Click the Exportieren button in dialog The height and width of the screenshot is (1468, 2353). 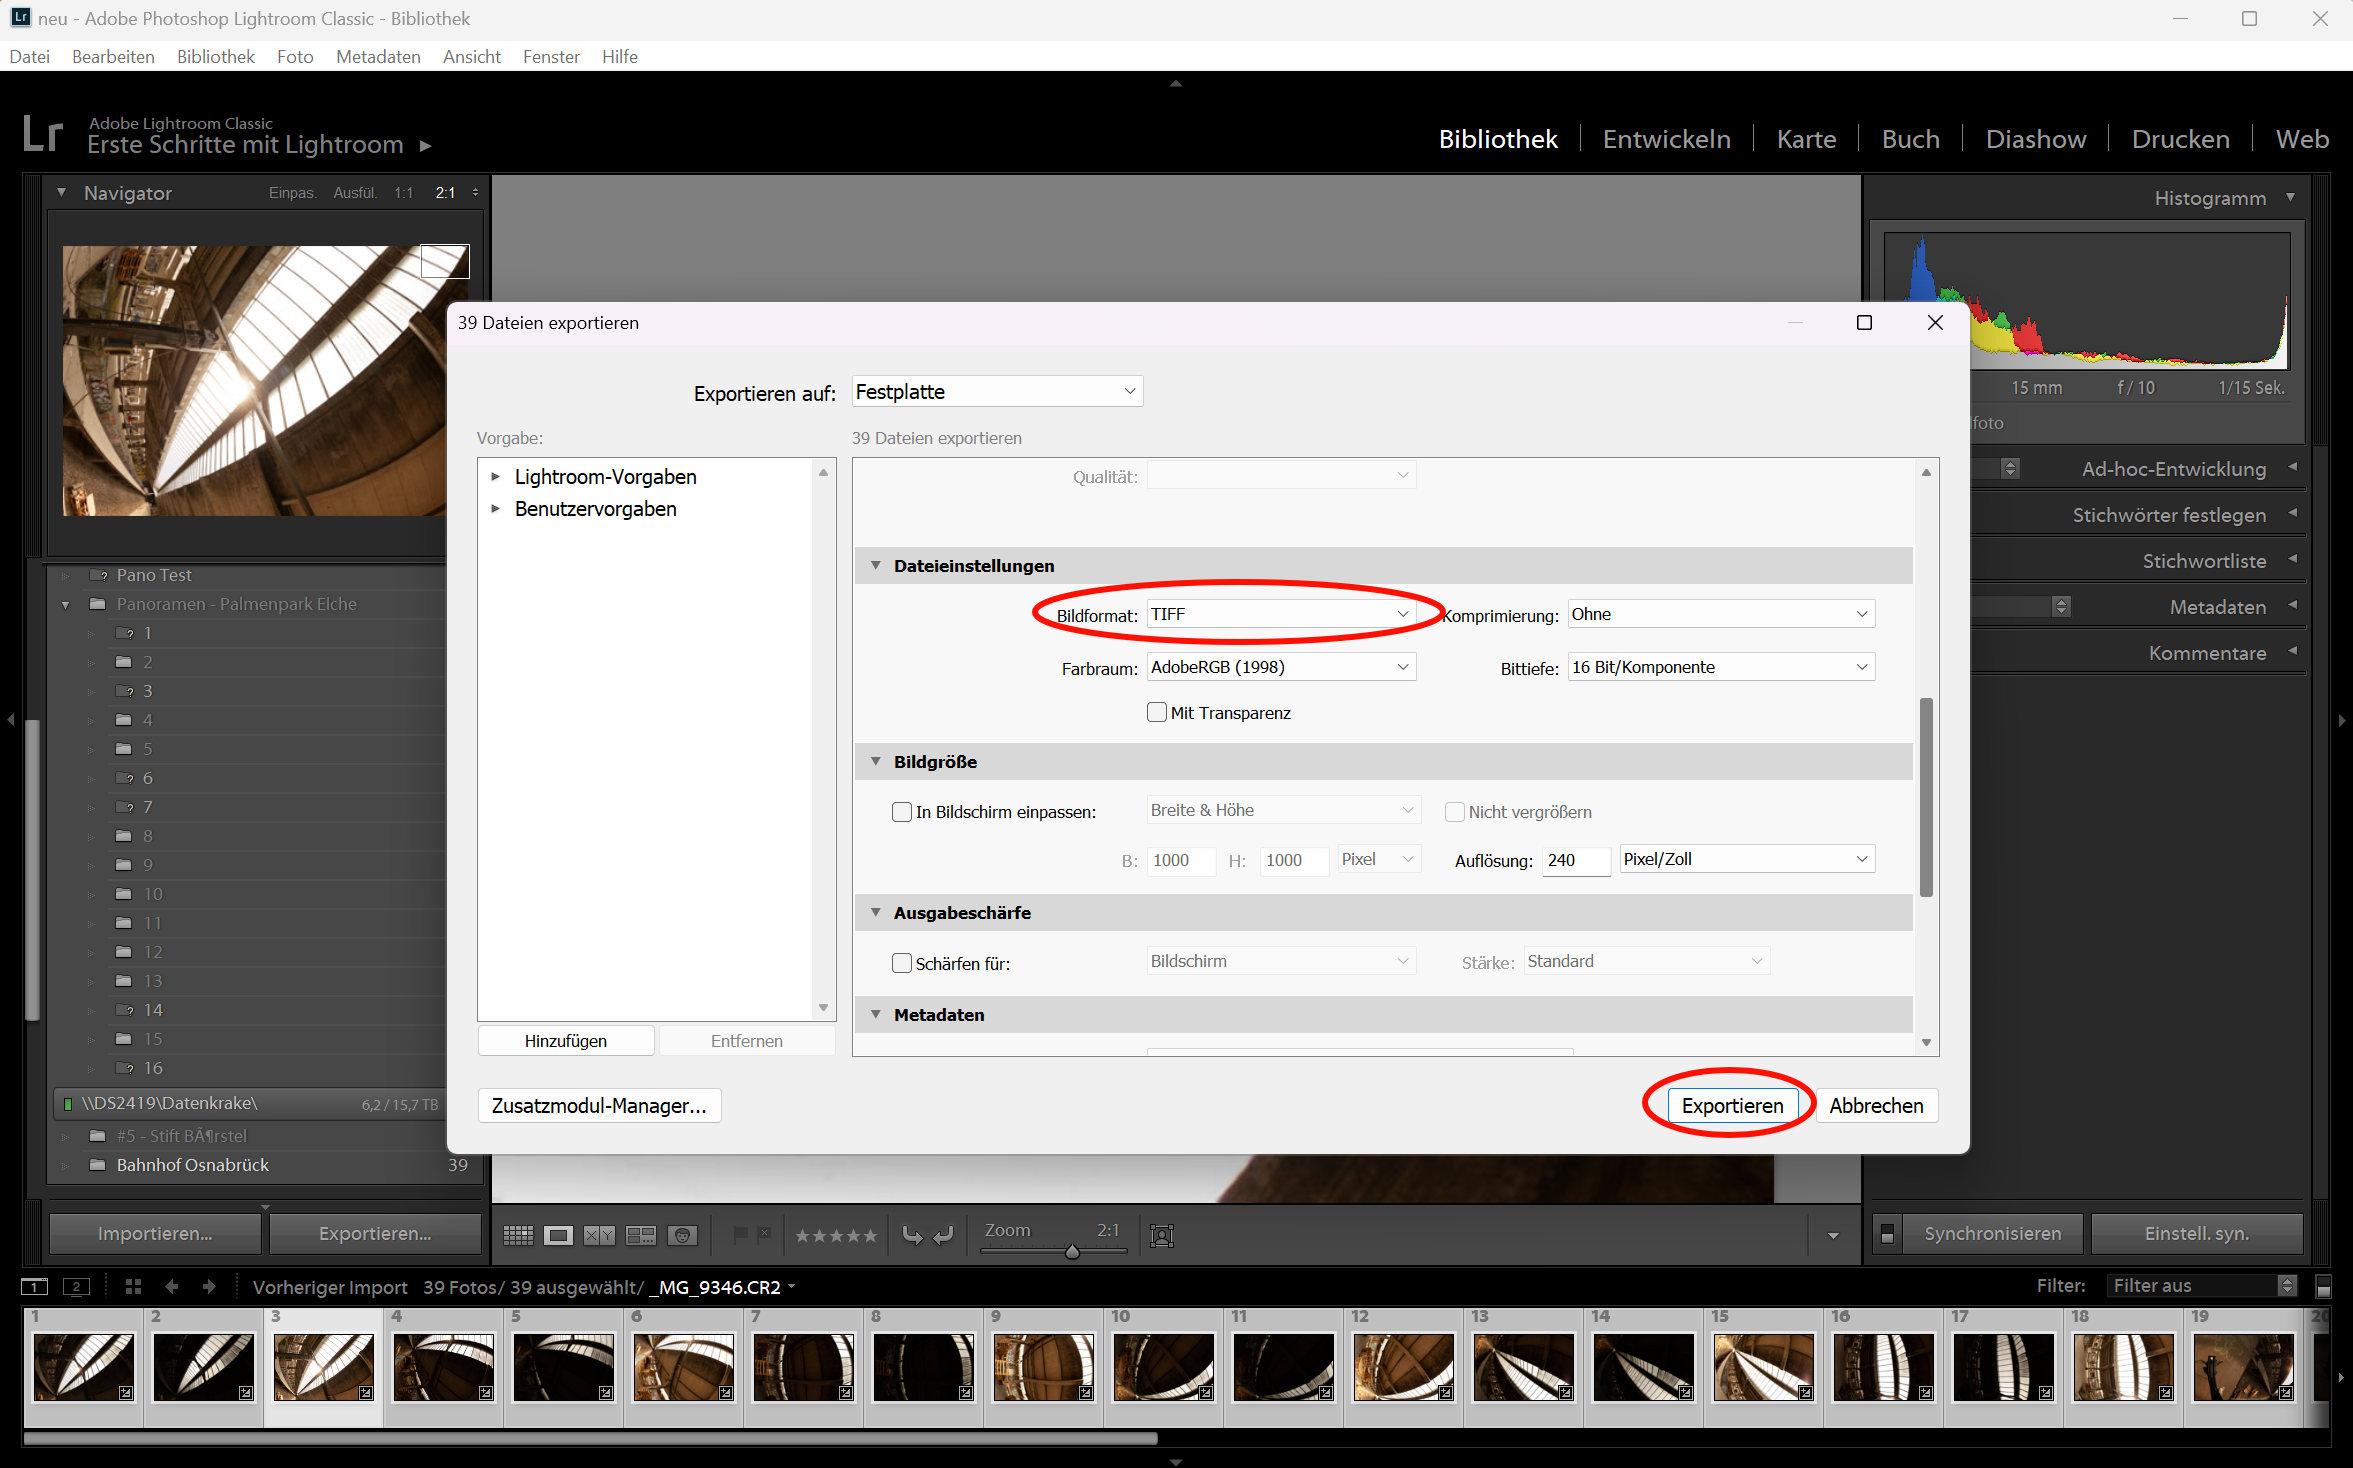pos(1732,1105)
